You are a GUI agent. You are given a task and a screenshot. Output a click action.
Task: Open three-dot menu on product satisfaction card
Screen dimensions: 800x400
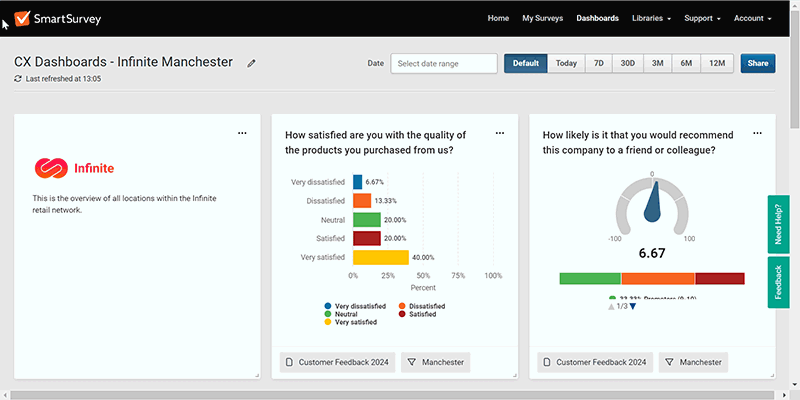[x=499, y=132]
